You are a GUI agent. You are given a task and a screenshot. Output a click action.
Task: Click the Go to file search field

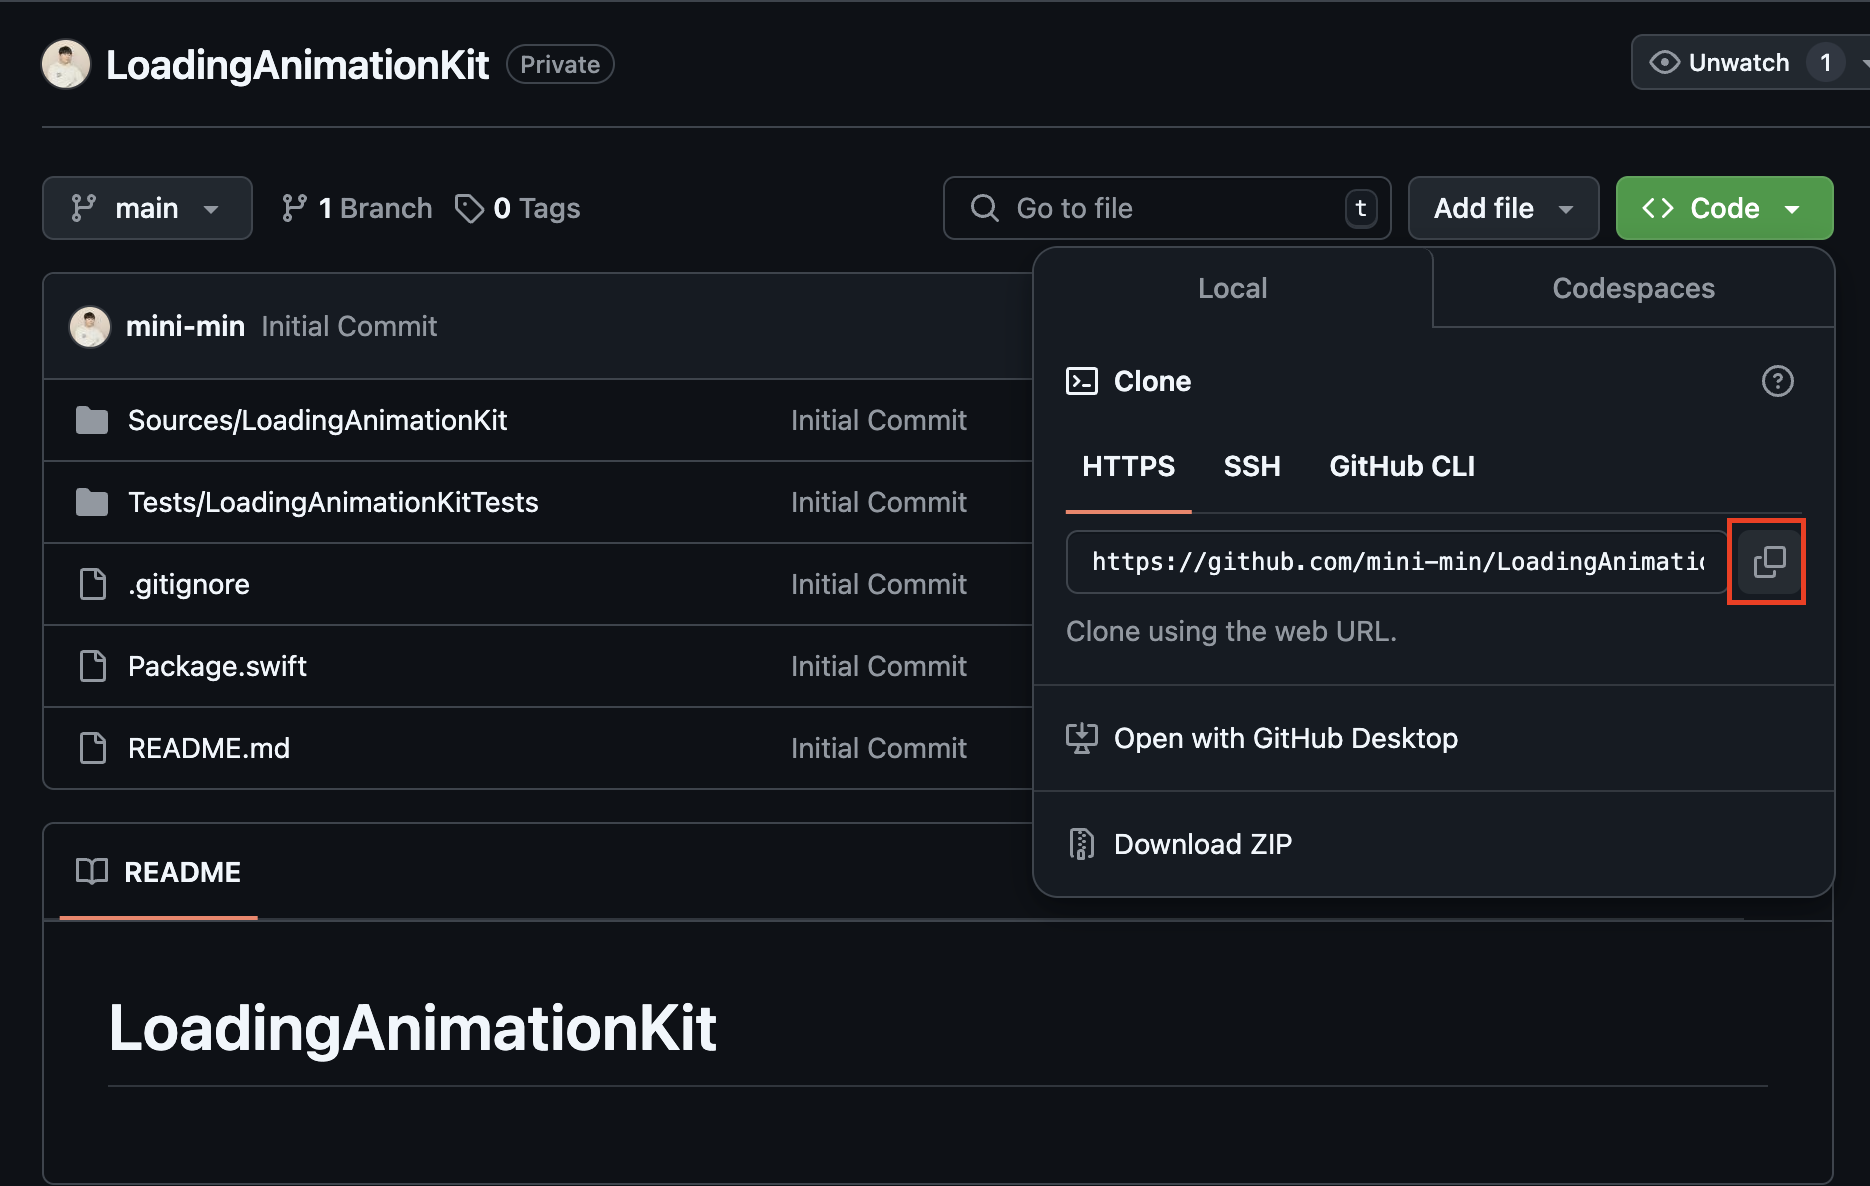[1167, 208]
